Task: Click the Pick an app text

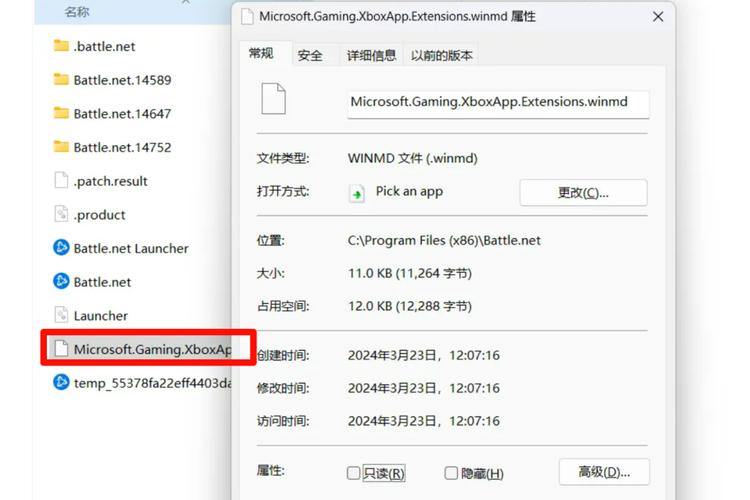Action: 409,191
